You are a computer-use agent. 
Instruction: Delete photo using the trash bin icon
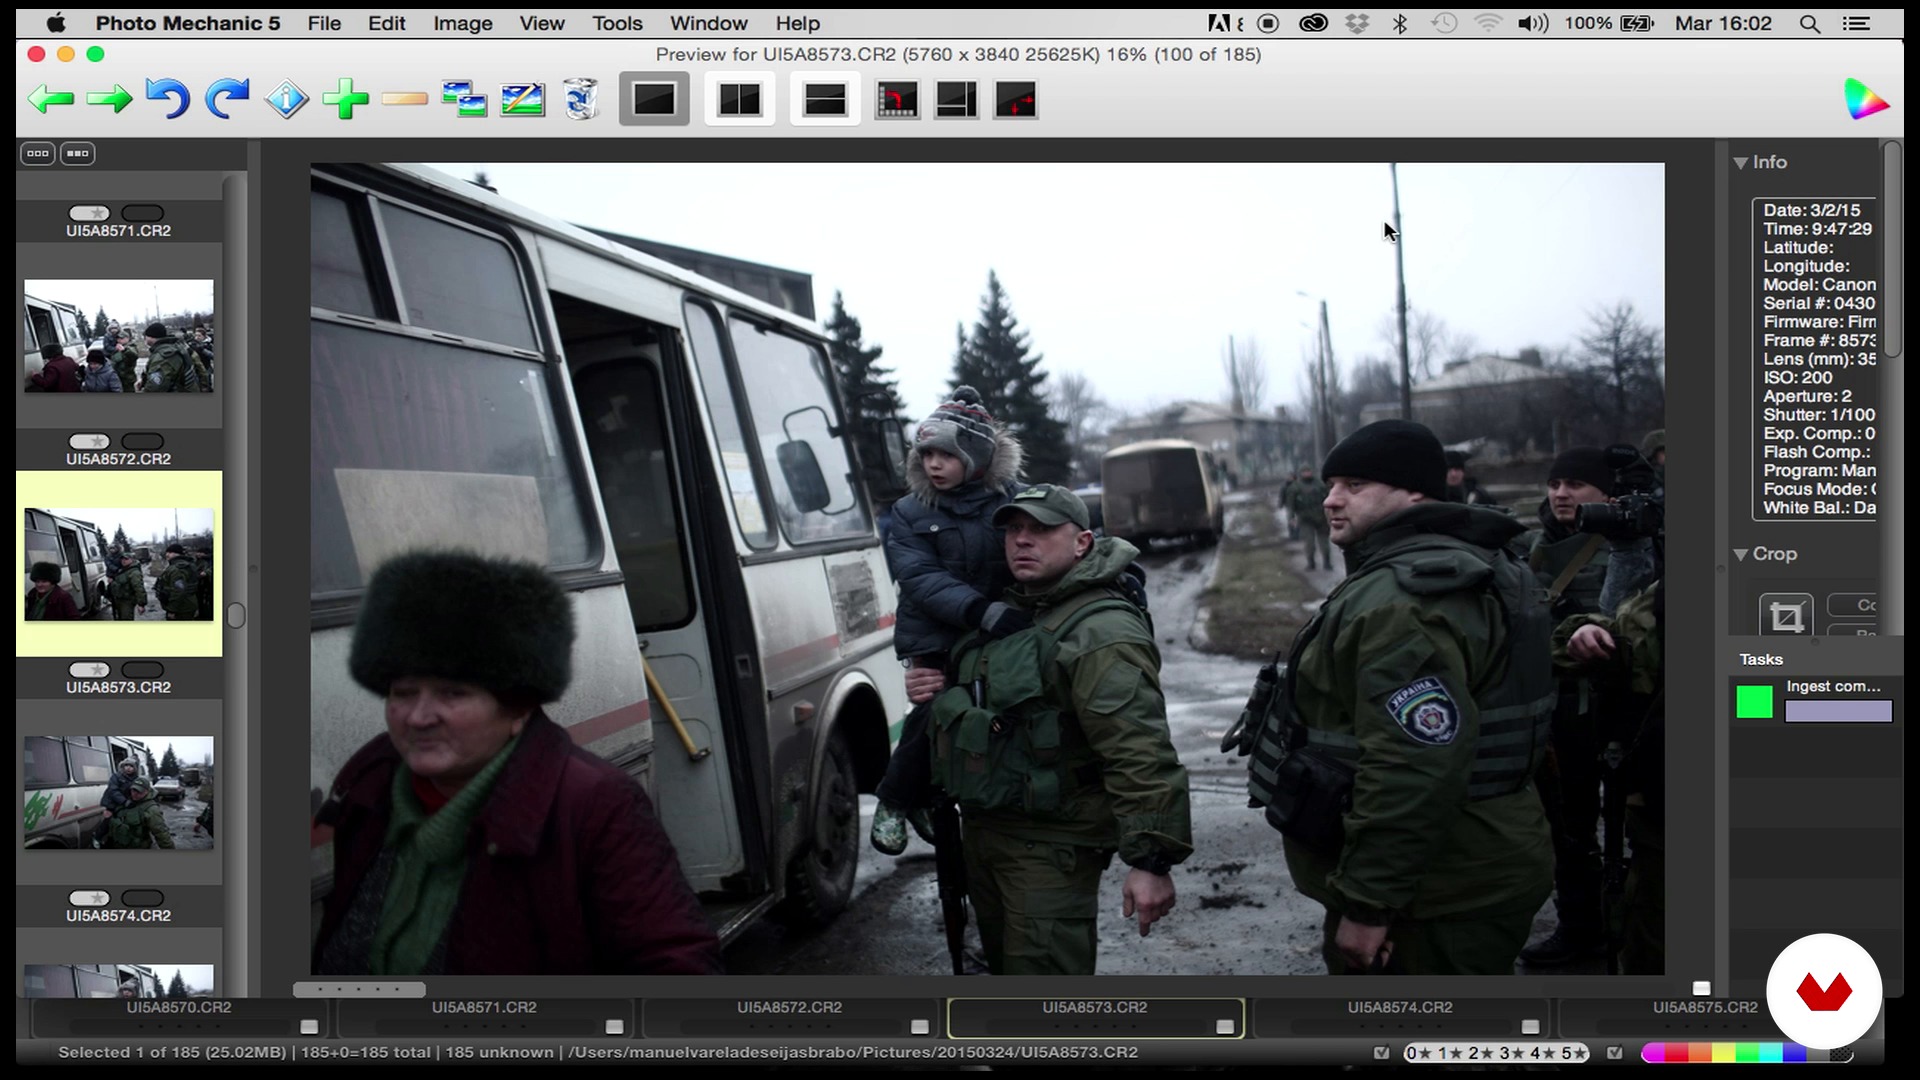click(581, 99)
